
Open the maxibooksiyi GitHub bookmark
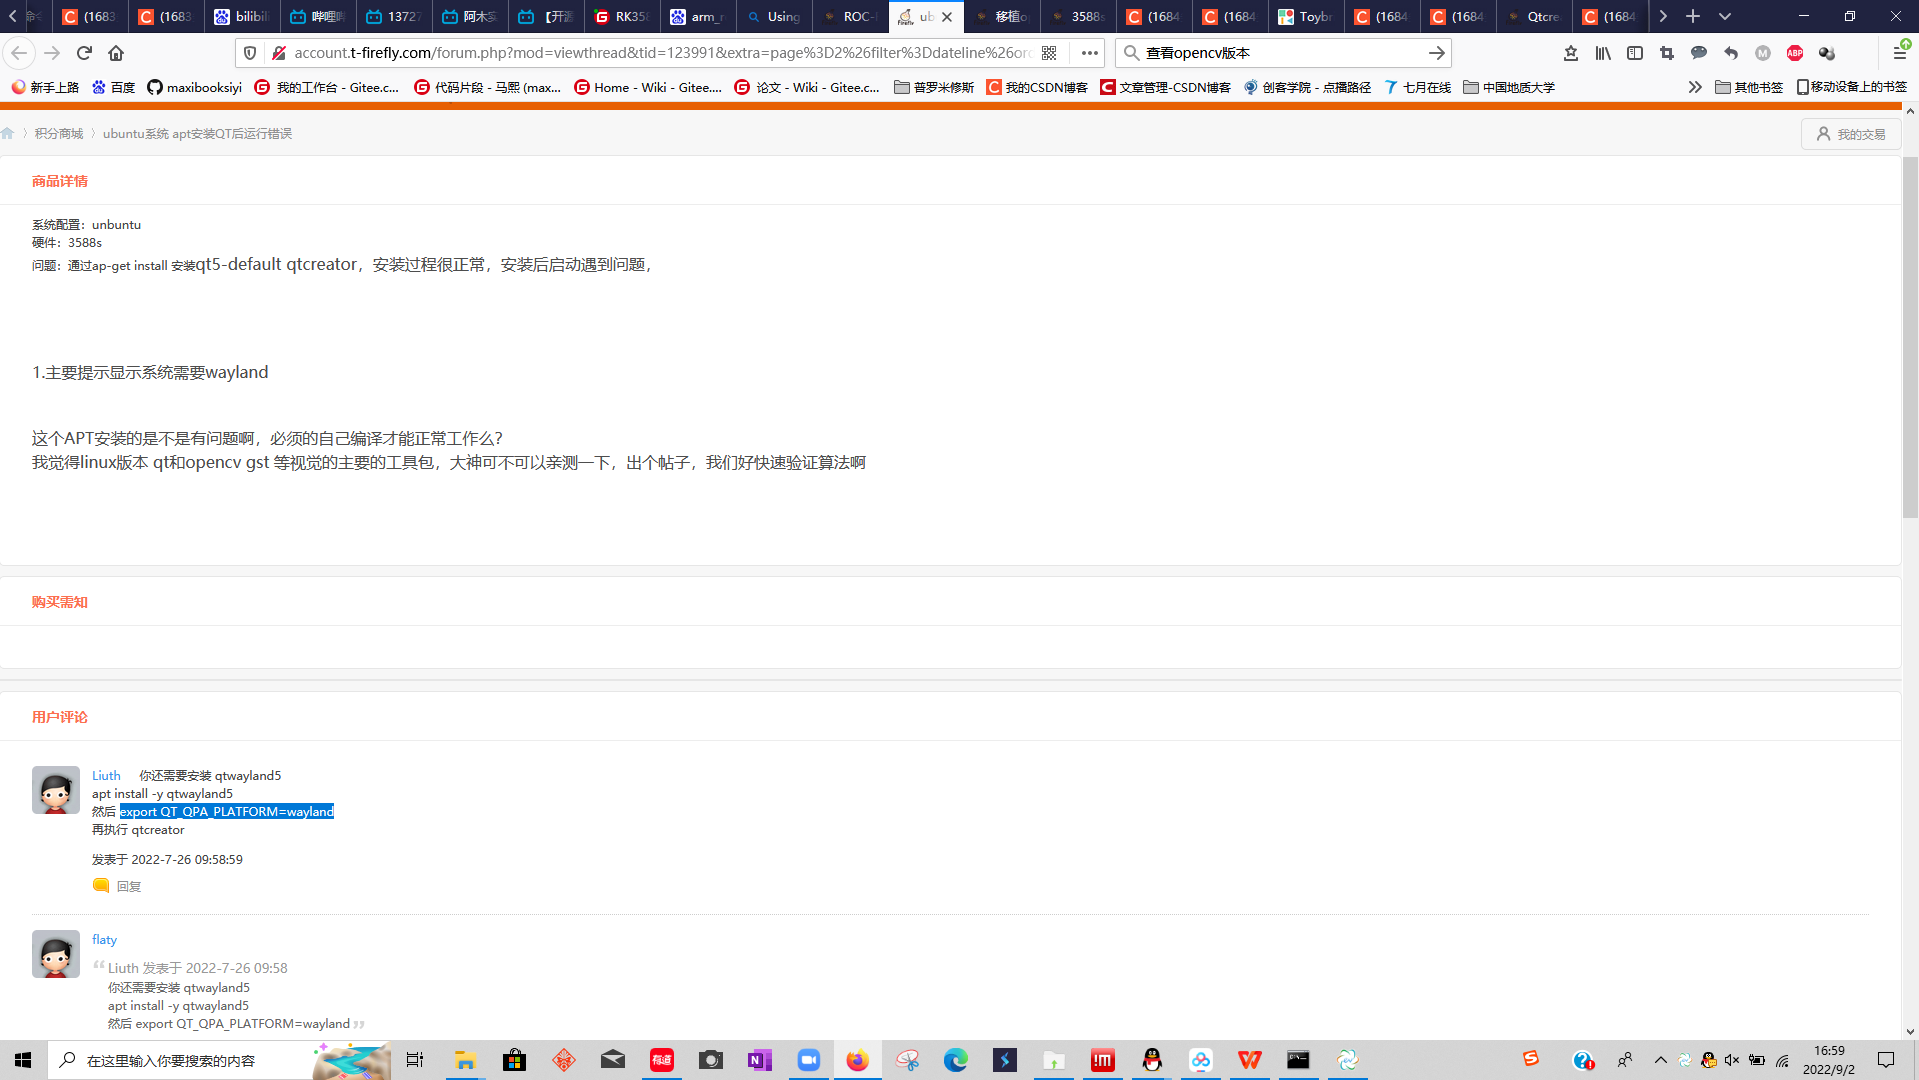194,87
